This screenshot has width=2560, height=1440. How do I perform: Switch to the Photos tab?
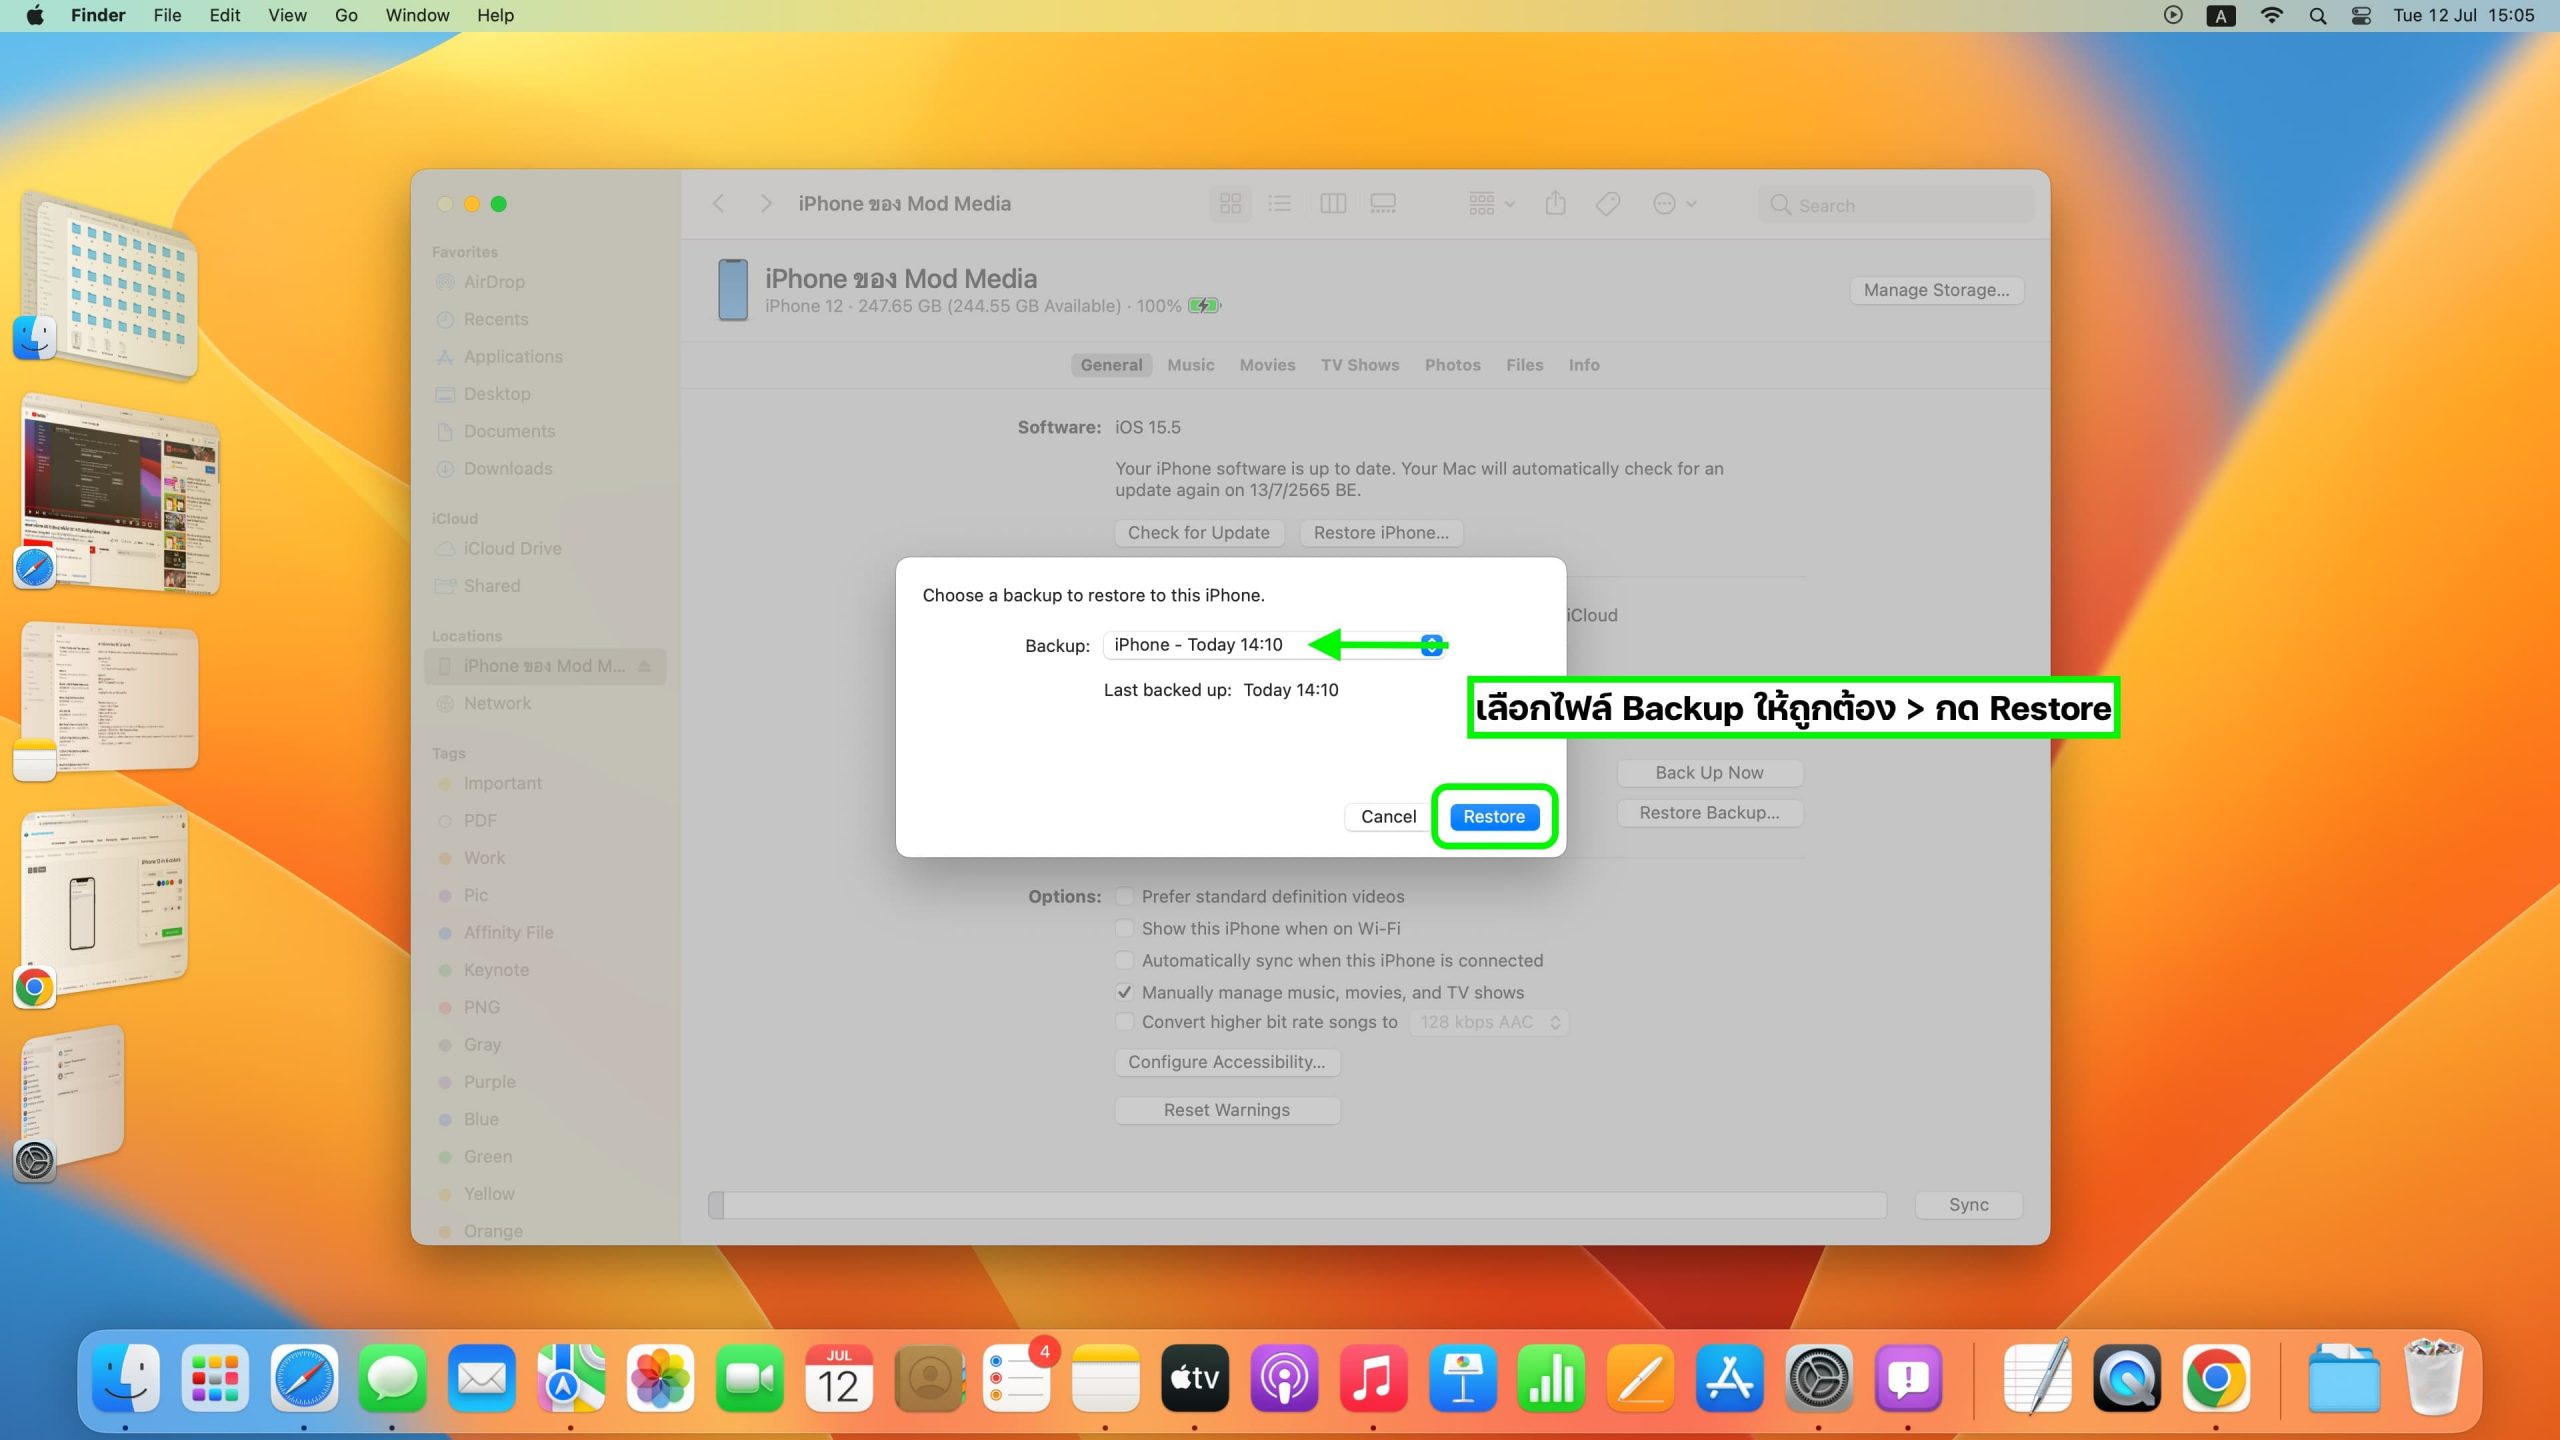point(1452,365)
